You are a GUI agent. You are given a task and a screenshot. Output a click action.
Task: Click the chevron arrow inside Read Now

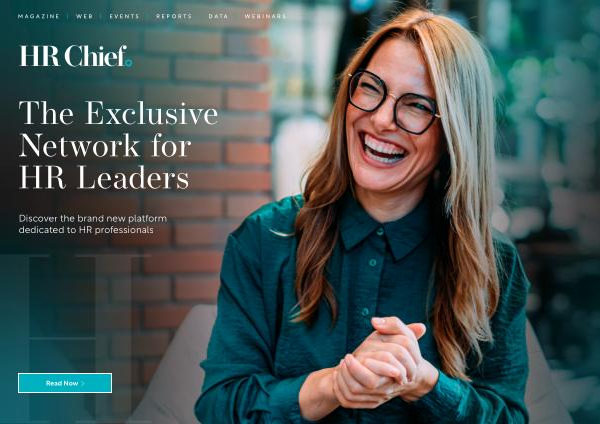(x=83, y=383)
